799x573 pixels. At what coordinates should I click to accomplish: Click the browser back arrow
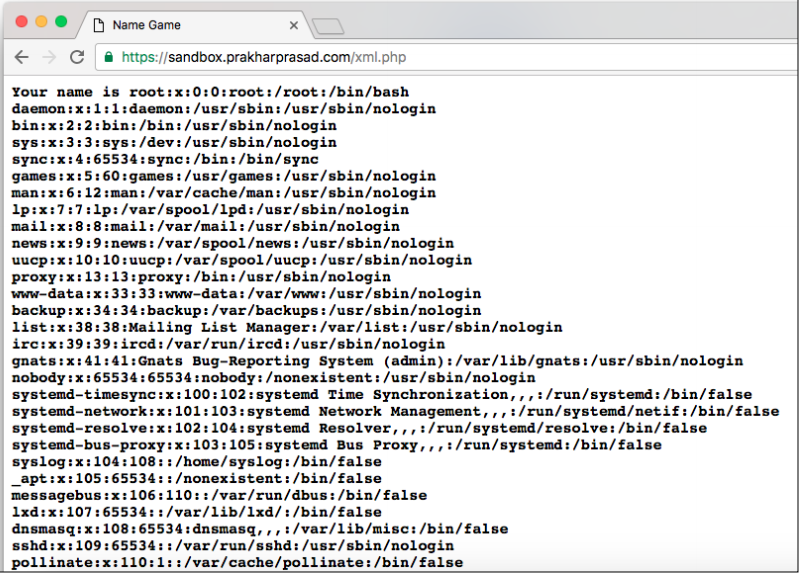coord(22,57)
